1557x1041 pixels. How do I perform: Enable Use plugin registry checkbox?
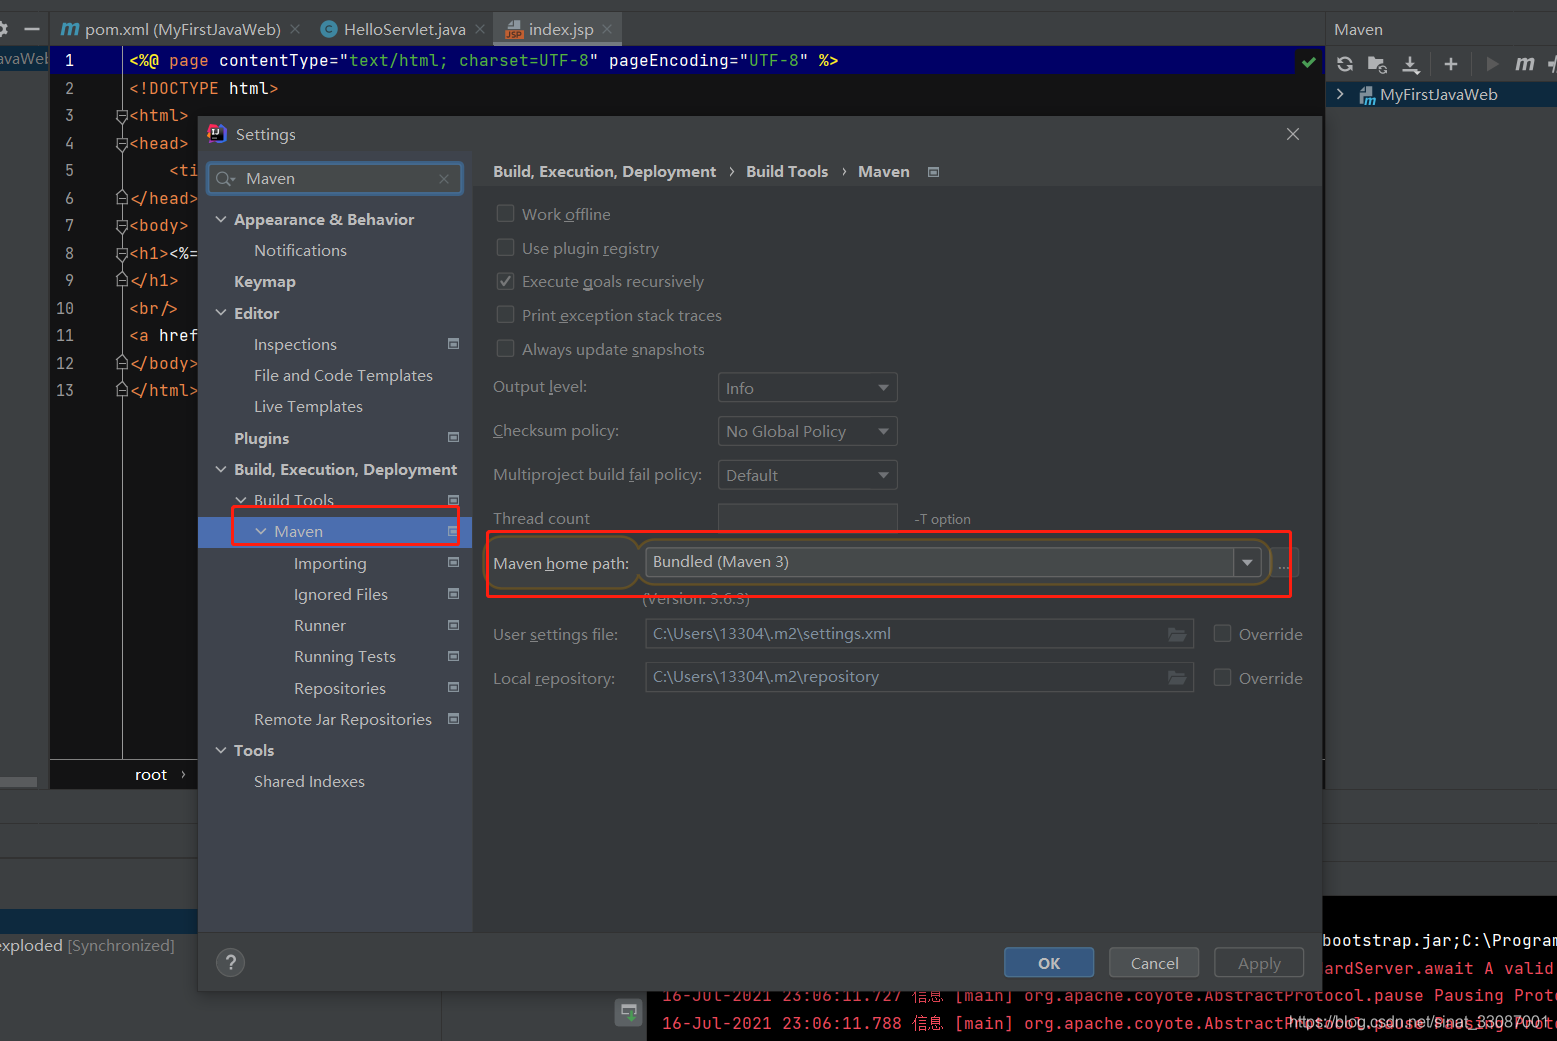(x=506, y=247)
